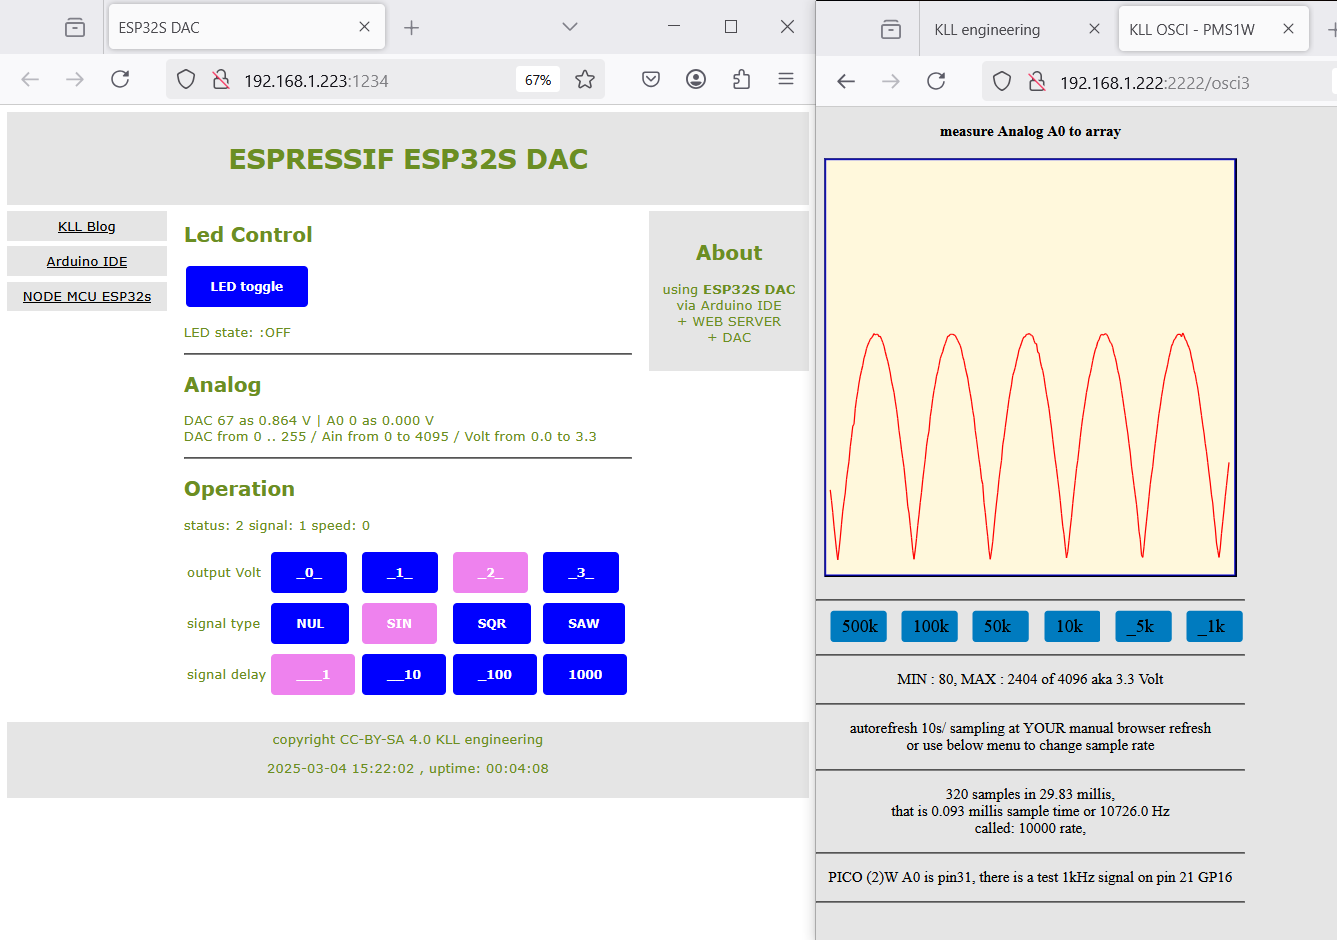Go back in the ESP32S DAC window
1337x940 pixels.
pos(30,79)
